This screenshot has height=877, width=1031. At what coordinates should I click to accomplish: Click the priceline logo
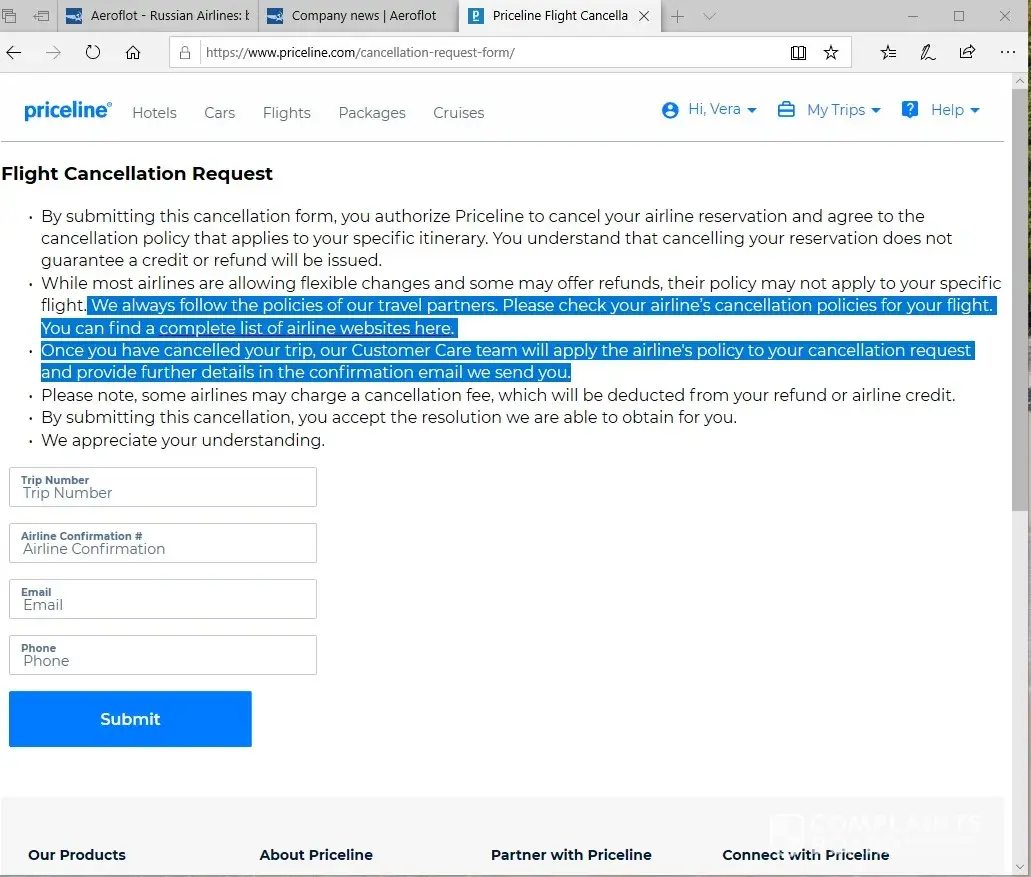[x=68, y=110]
